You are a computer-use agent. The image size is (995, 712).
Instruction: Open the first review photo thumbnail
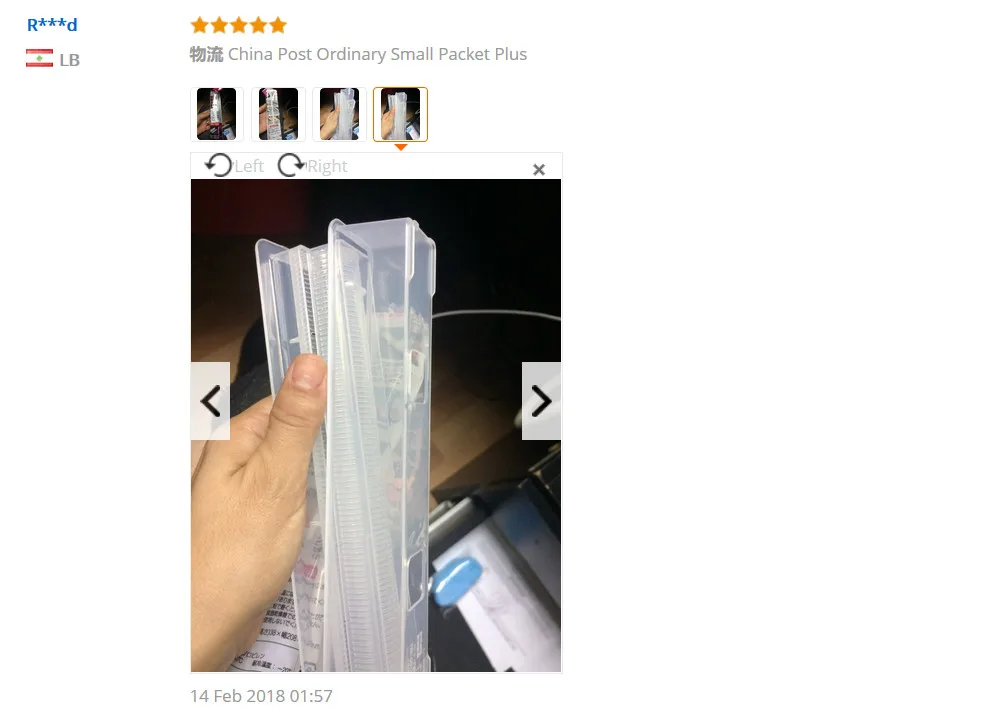pos(216,114)
